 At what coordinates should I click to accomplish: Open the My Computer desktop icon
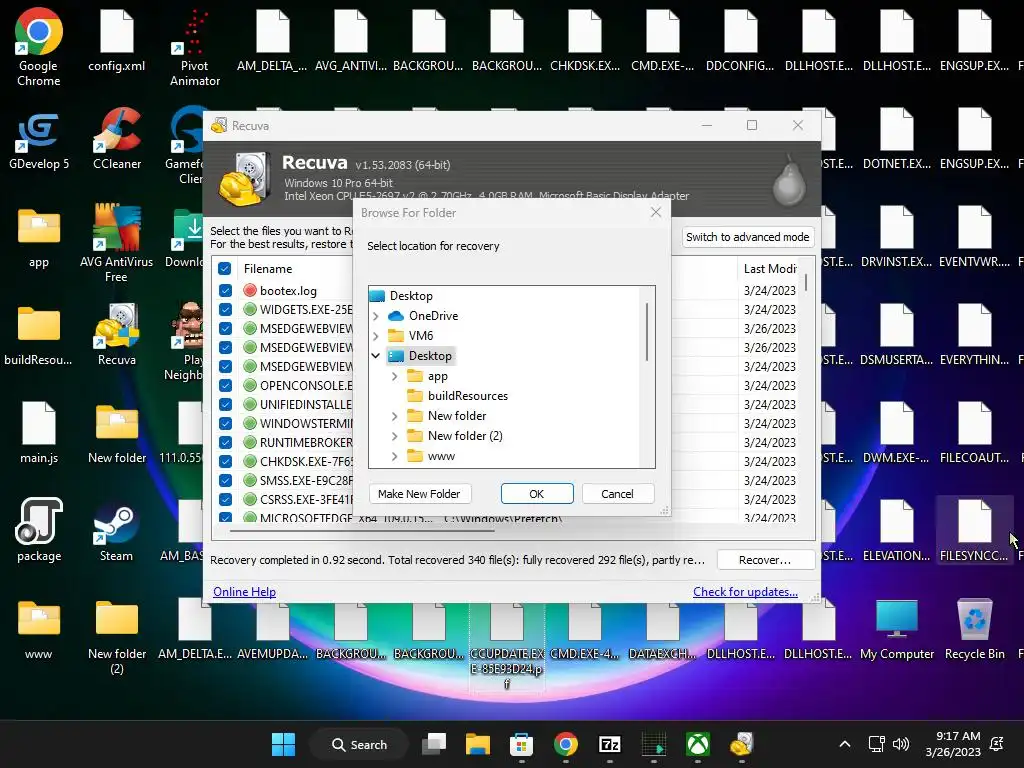897,630
